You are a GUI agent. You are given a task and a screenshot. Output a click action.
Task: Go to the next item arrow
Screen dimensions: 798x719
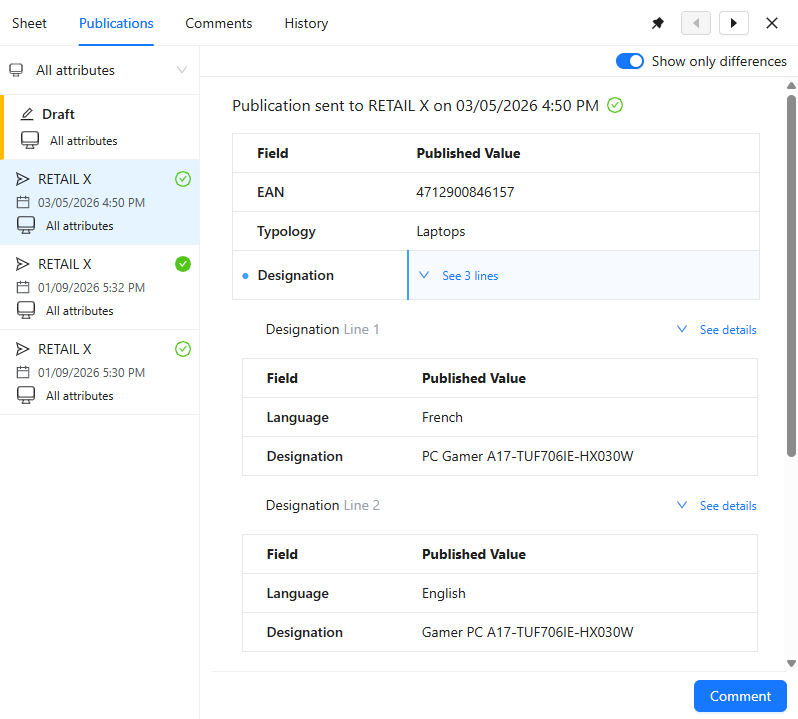tap(734, 23)
